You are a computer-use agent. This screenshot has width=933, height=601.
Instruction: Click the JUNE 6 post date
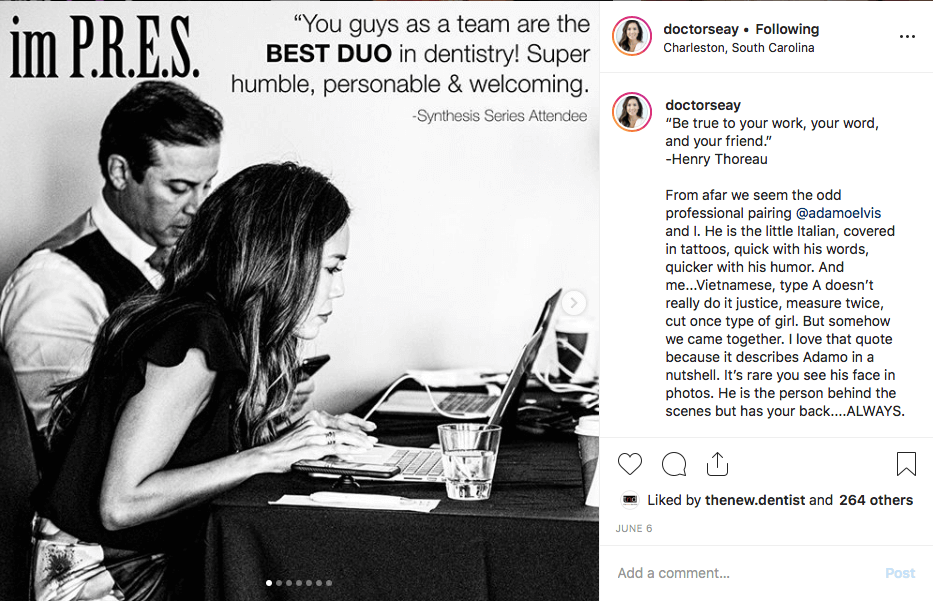coord(634,528)
